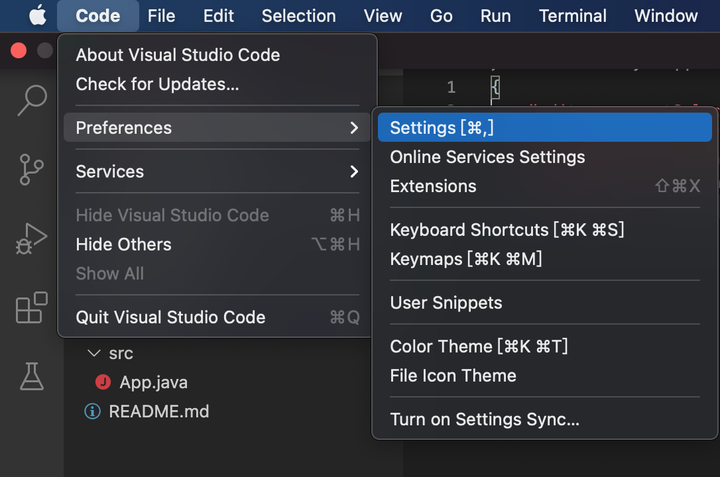Viewport: 720px width, 477px height.
Task: Open the Extensions view icon
Action: pyautogui.click(x=32, y=308)
